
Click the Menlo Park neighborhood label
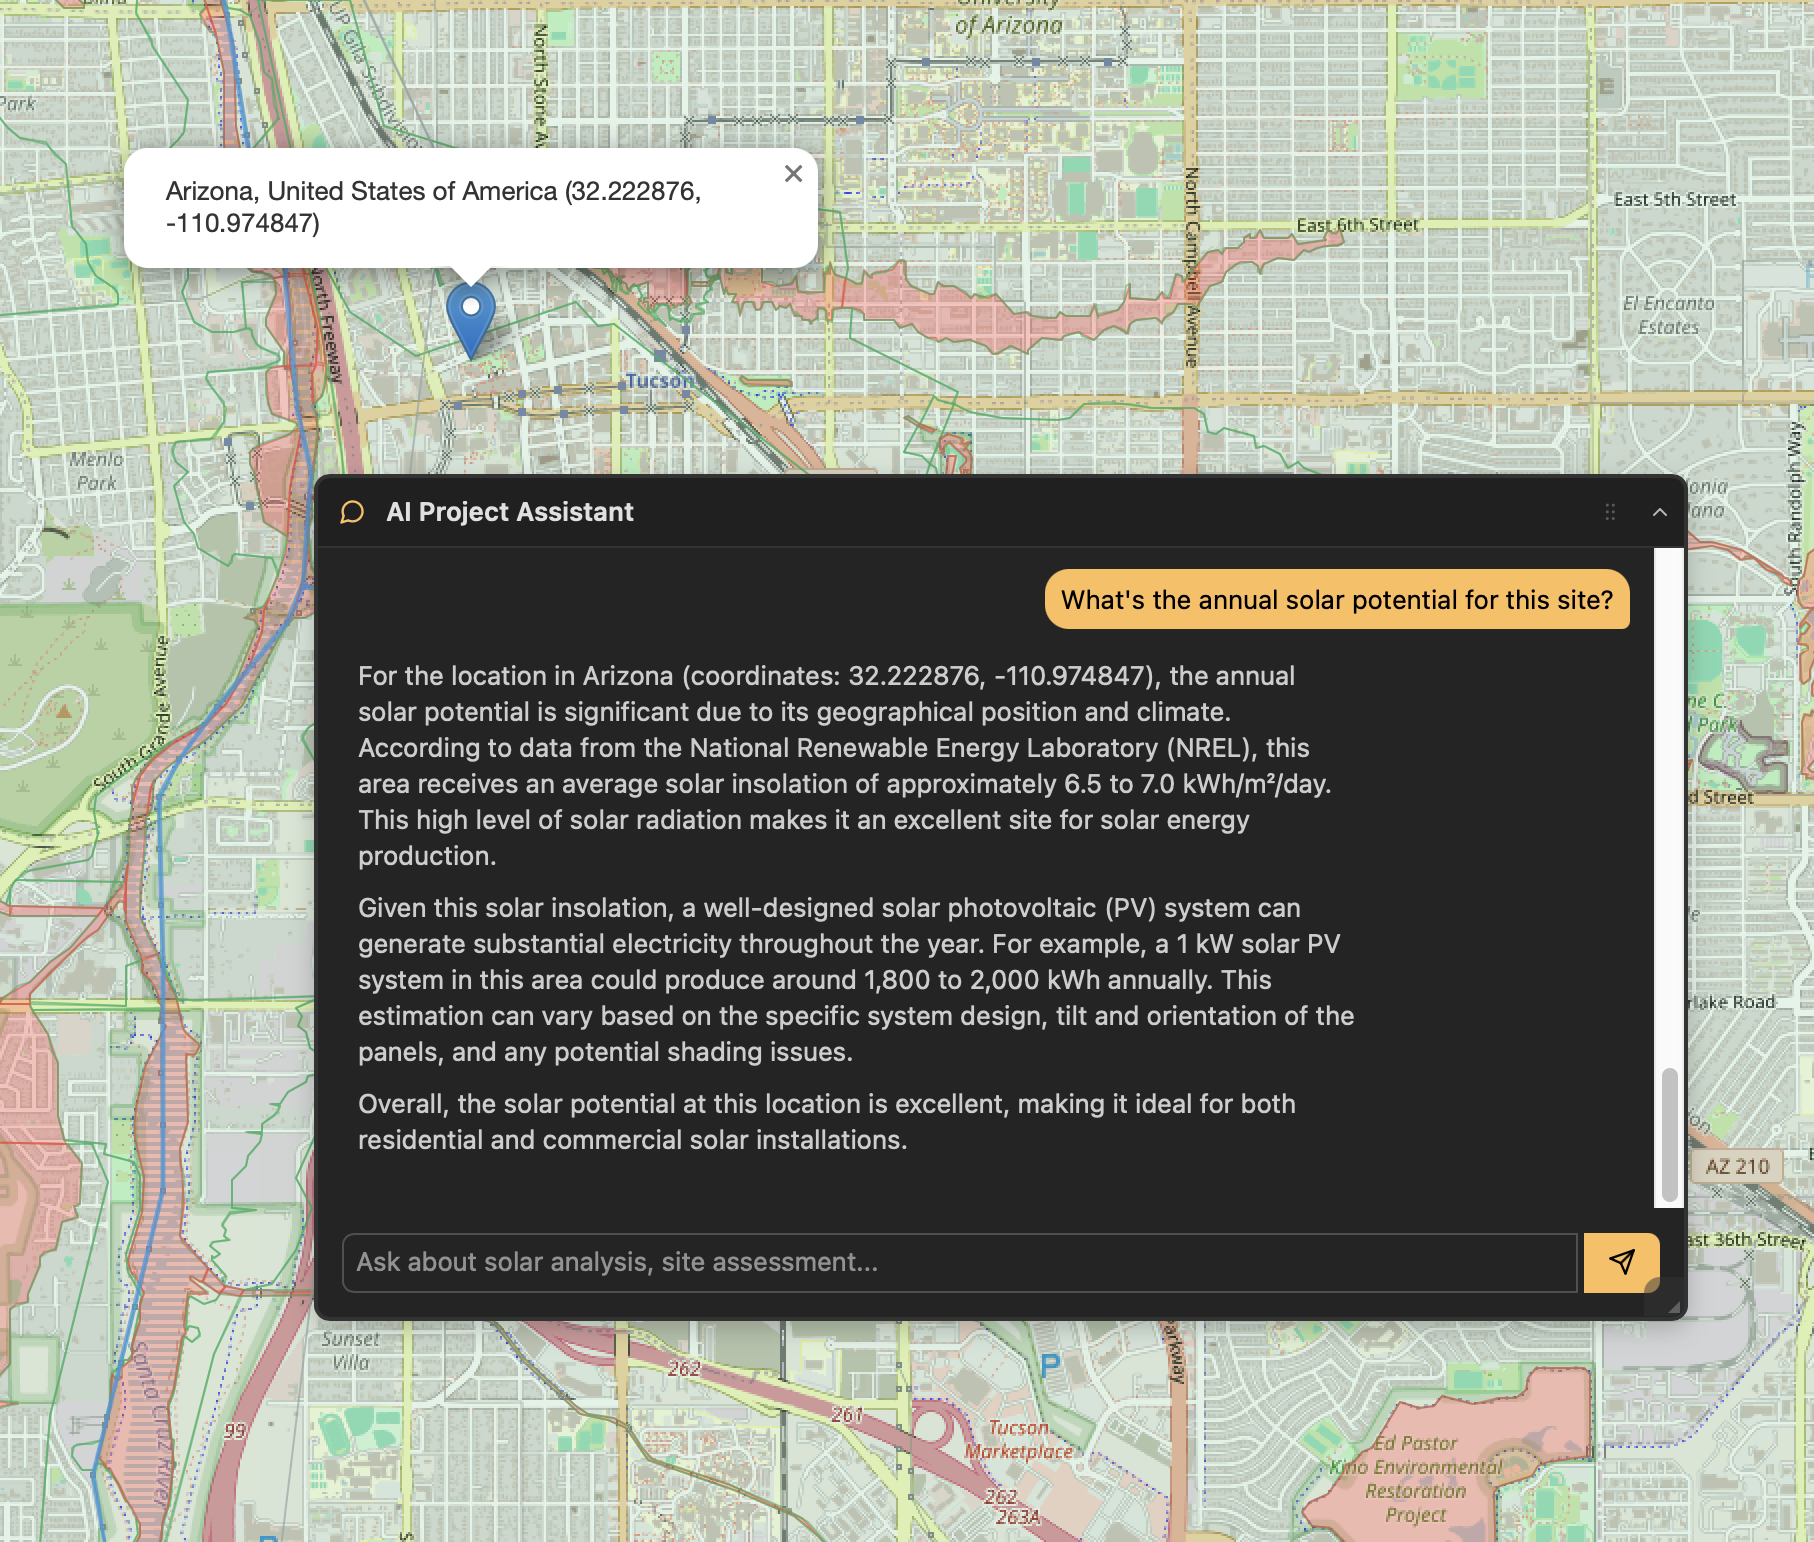pos(96,471)
